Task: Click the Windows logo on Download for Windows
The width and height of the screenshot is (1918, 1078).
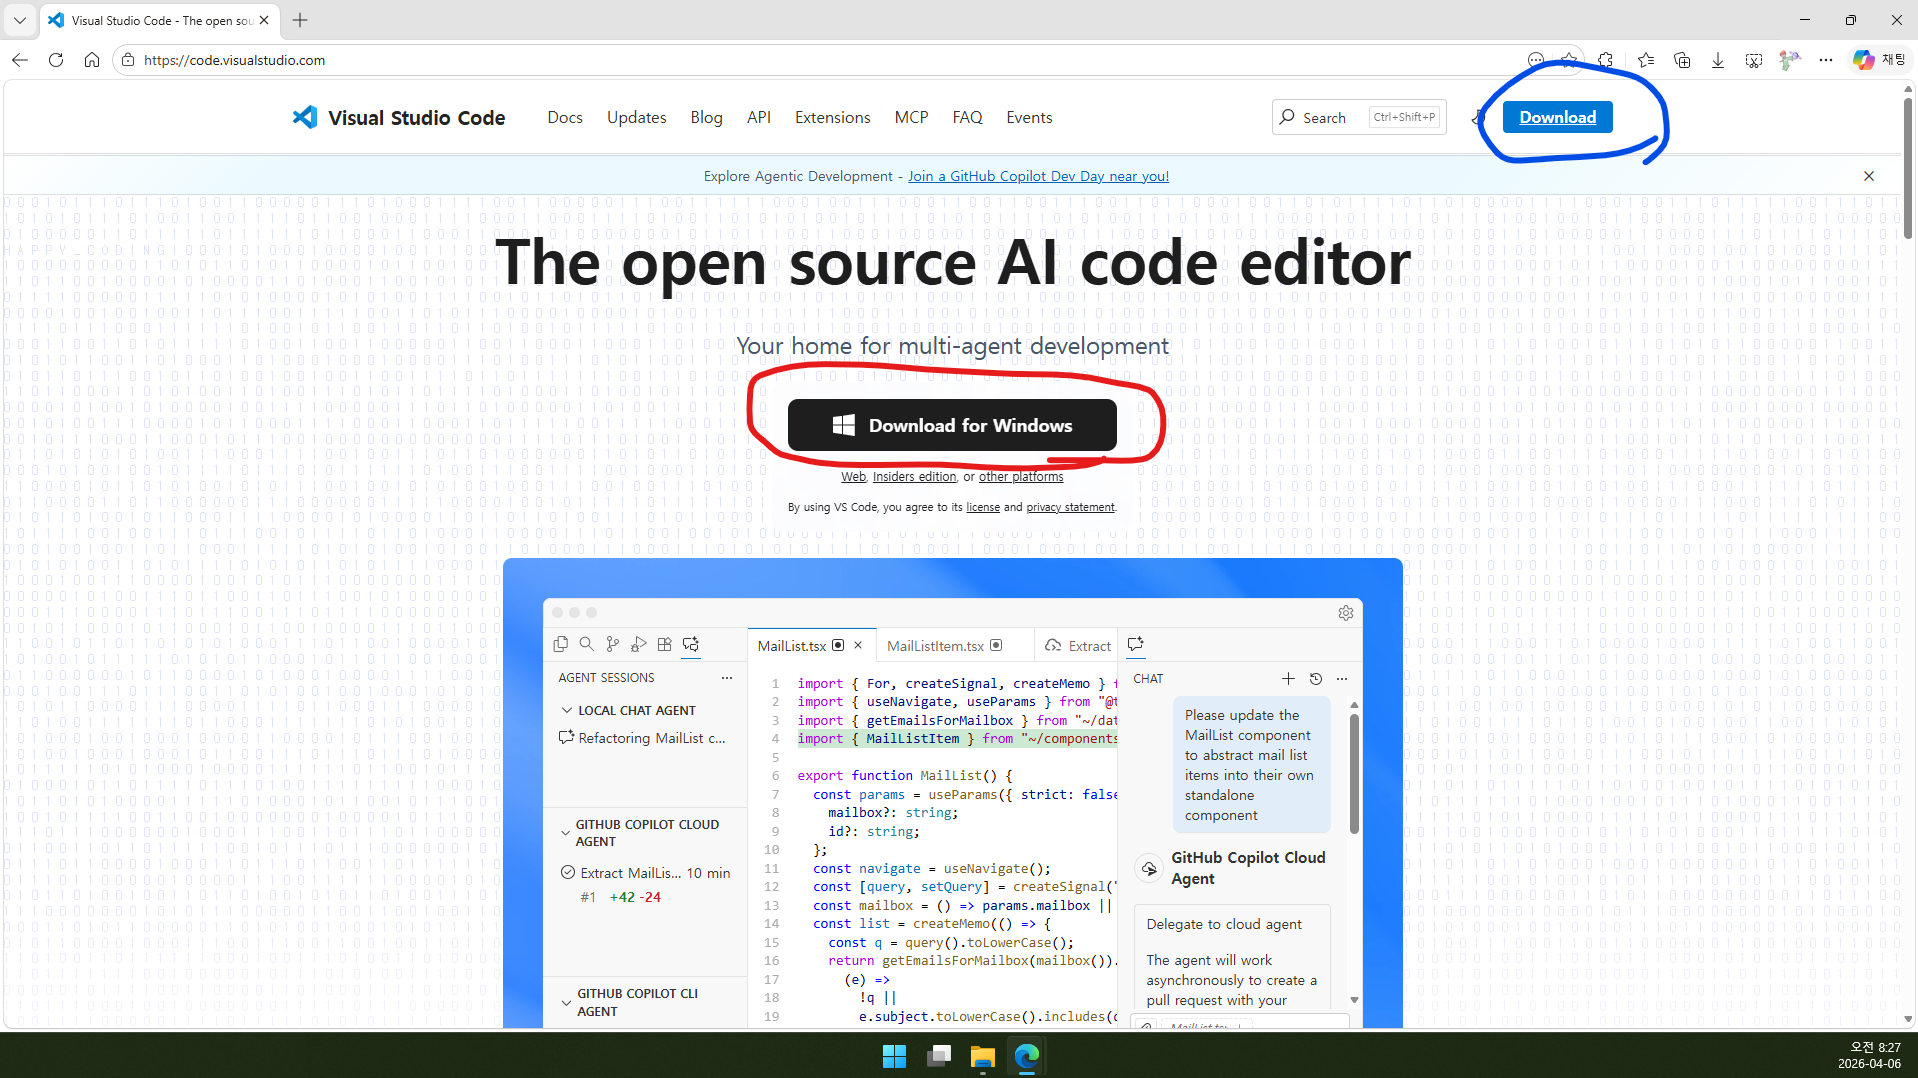Action: click(x=843, y=425)
